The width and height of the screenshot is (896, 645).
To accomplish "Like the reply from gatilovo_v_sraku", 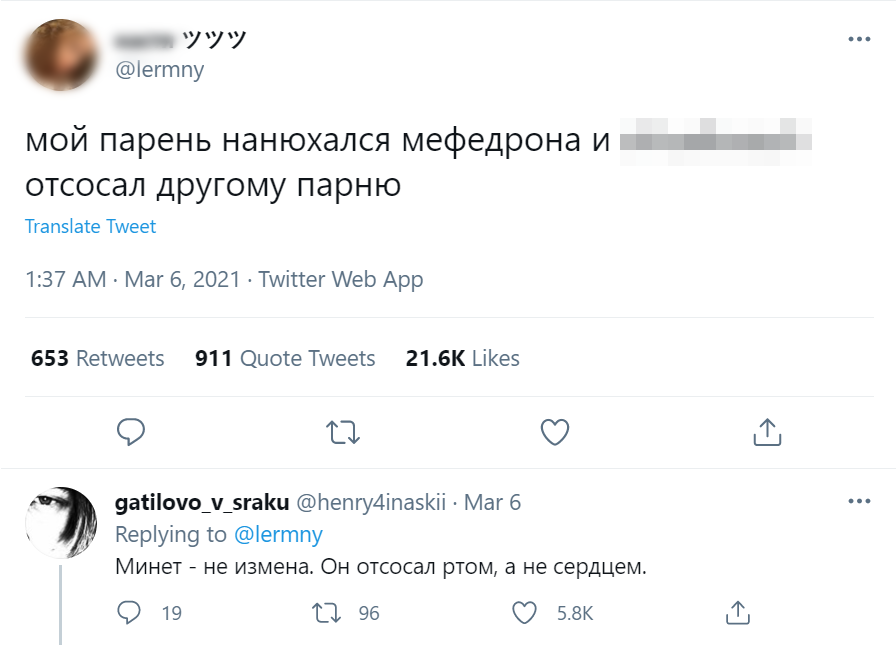I will click(525, 612).
